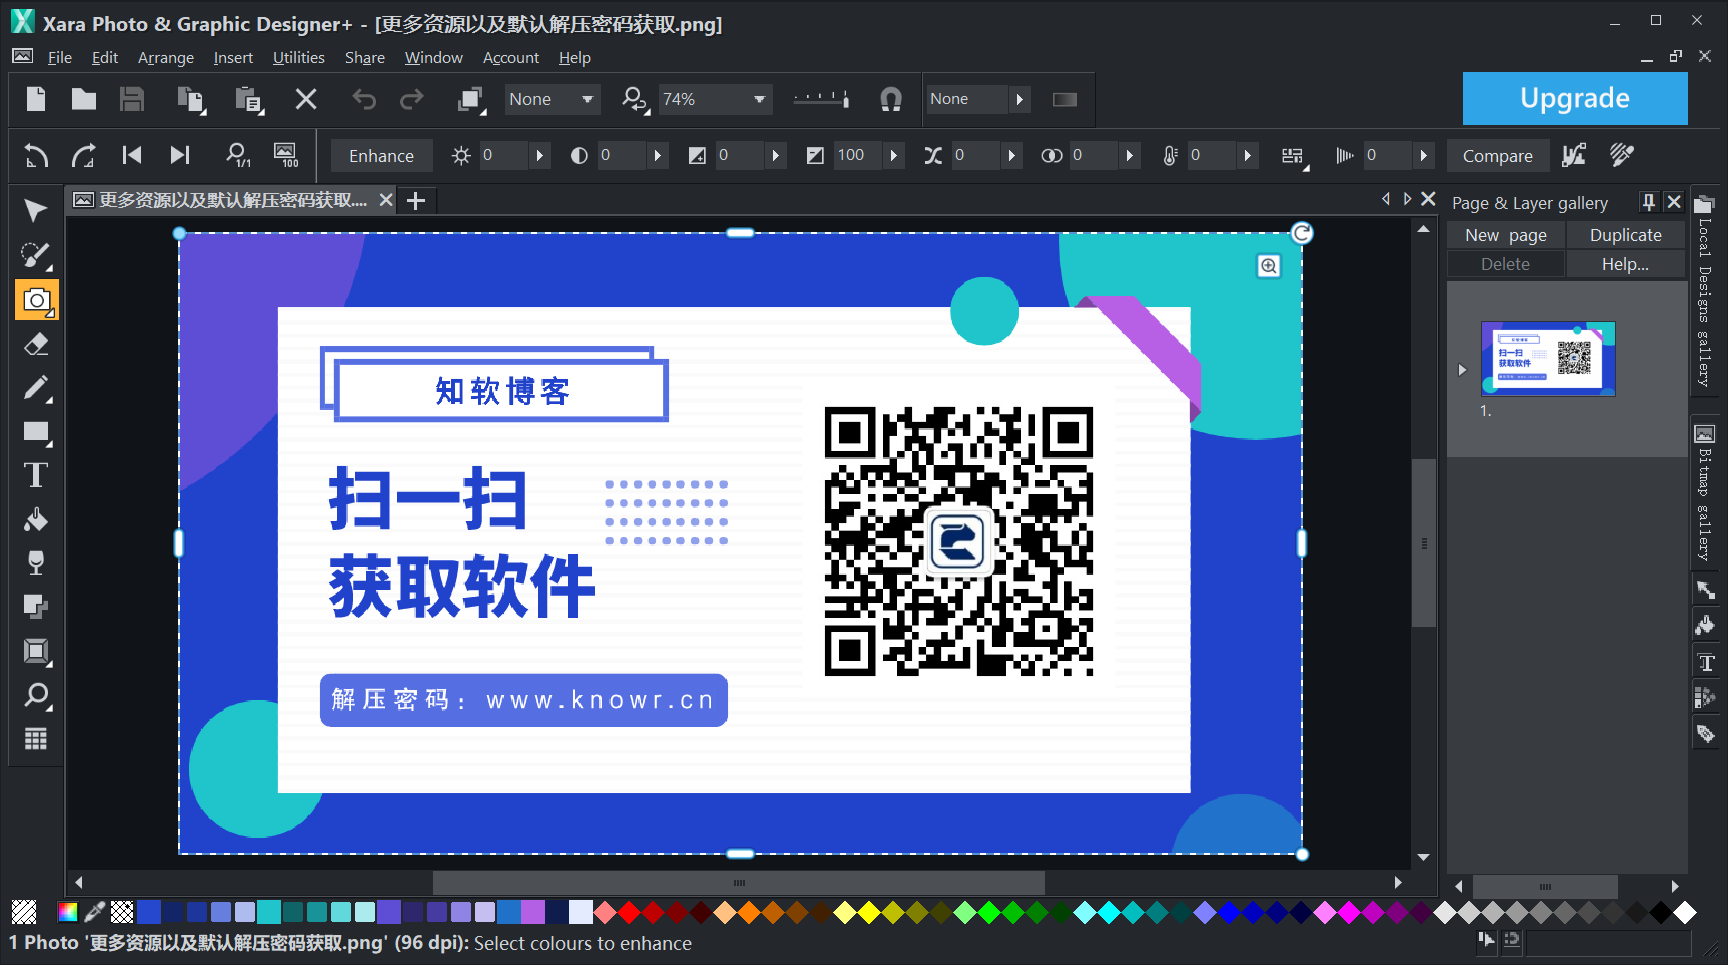Screen dimensions: 1728x965
Task: Click the Upgrade button
Action: point(1575,98)
